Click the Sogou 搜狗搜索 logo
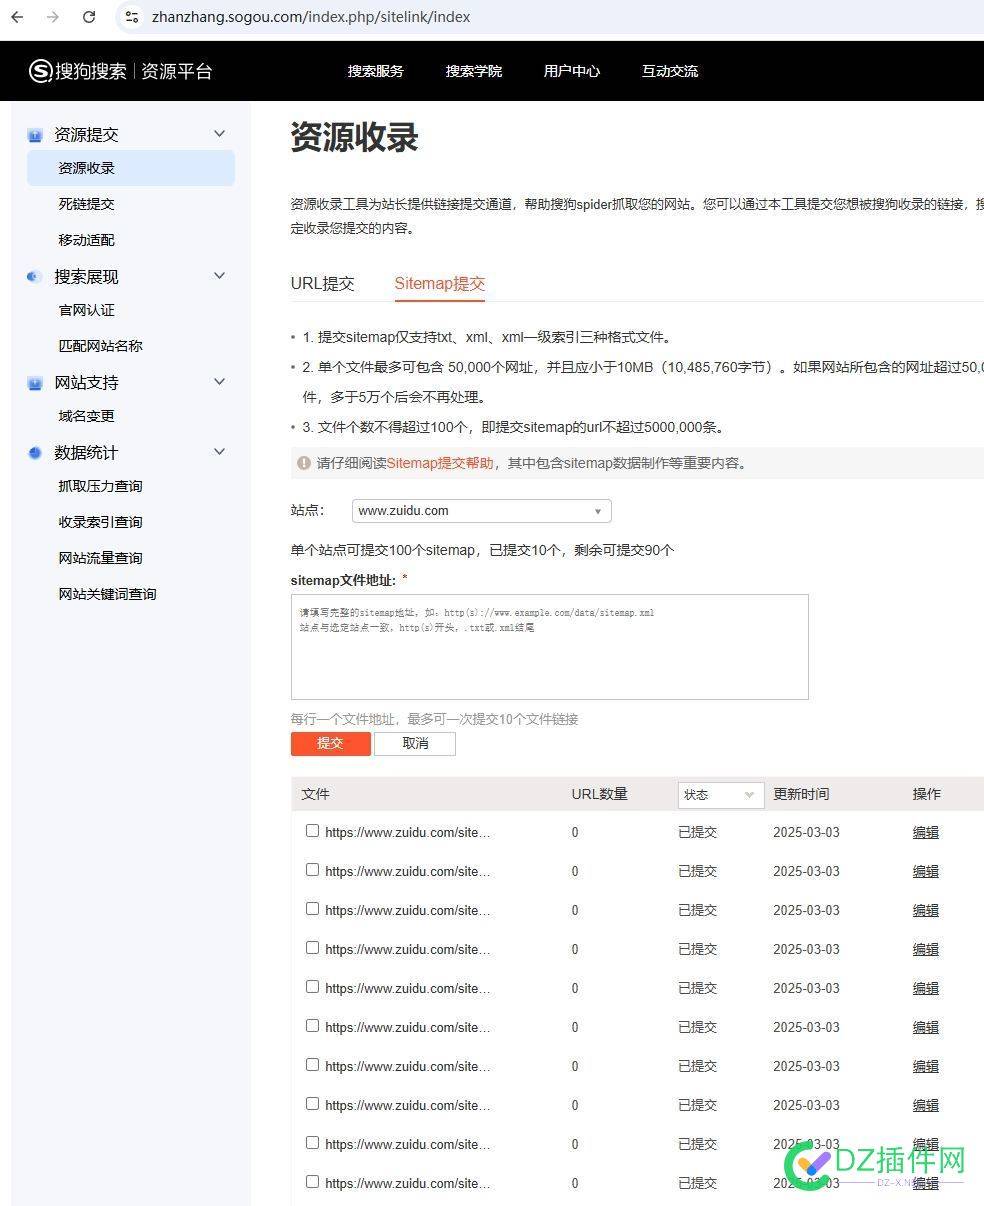The height and width of the screenshot is (1206, 984). (78, 71)
